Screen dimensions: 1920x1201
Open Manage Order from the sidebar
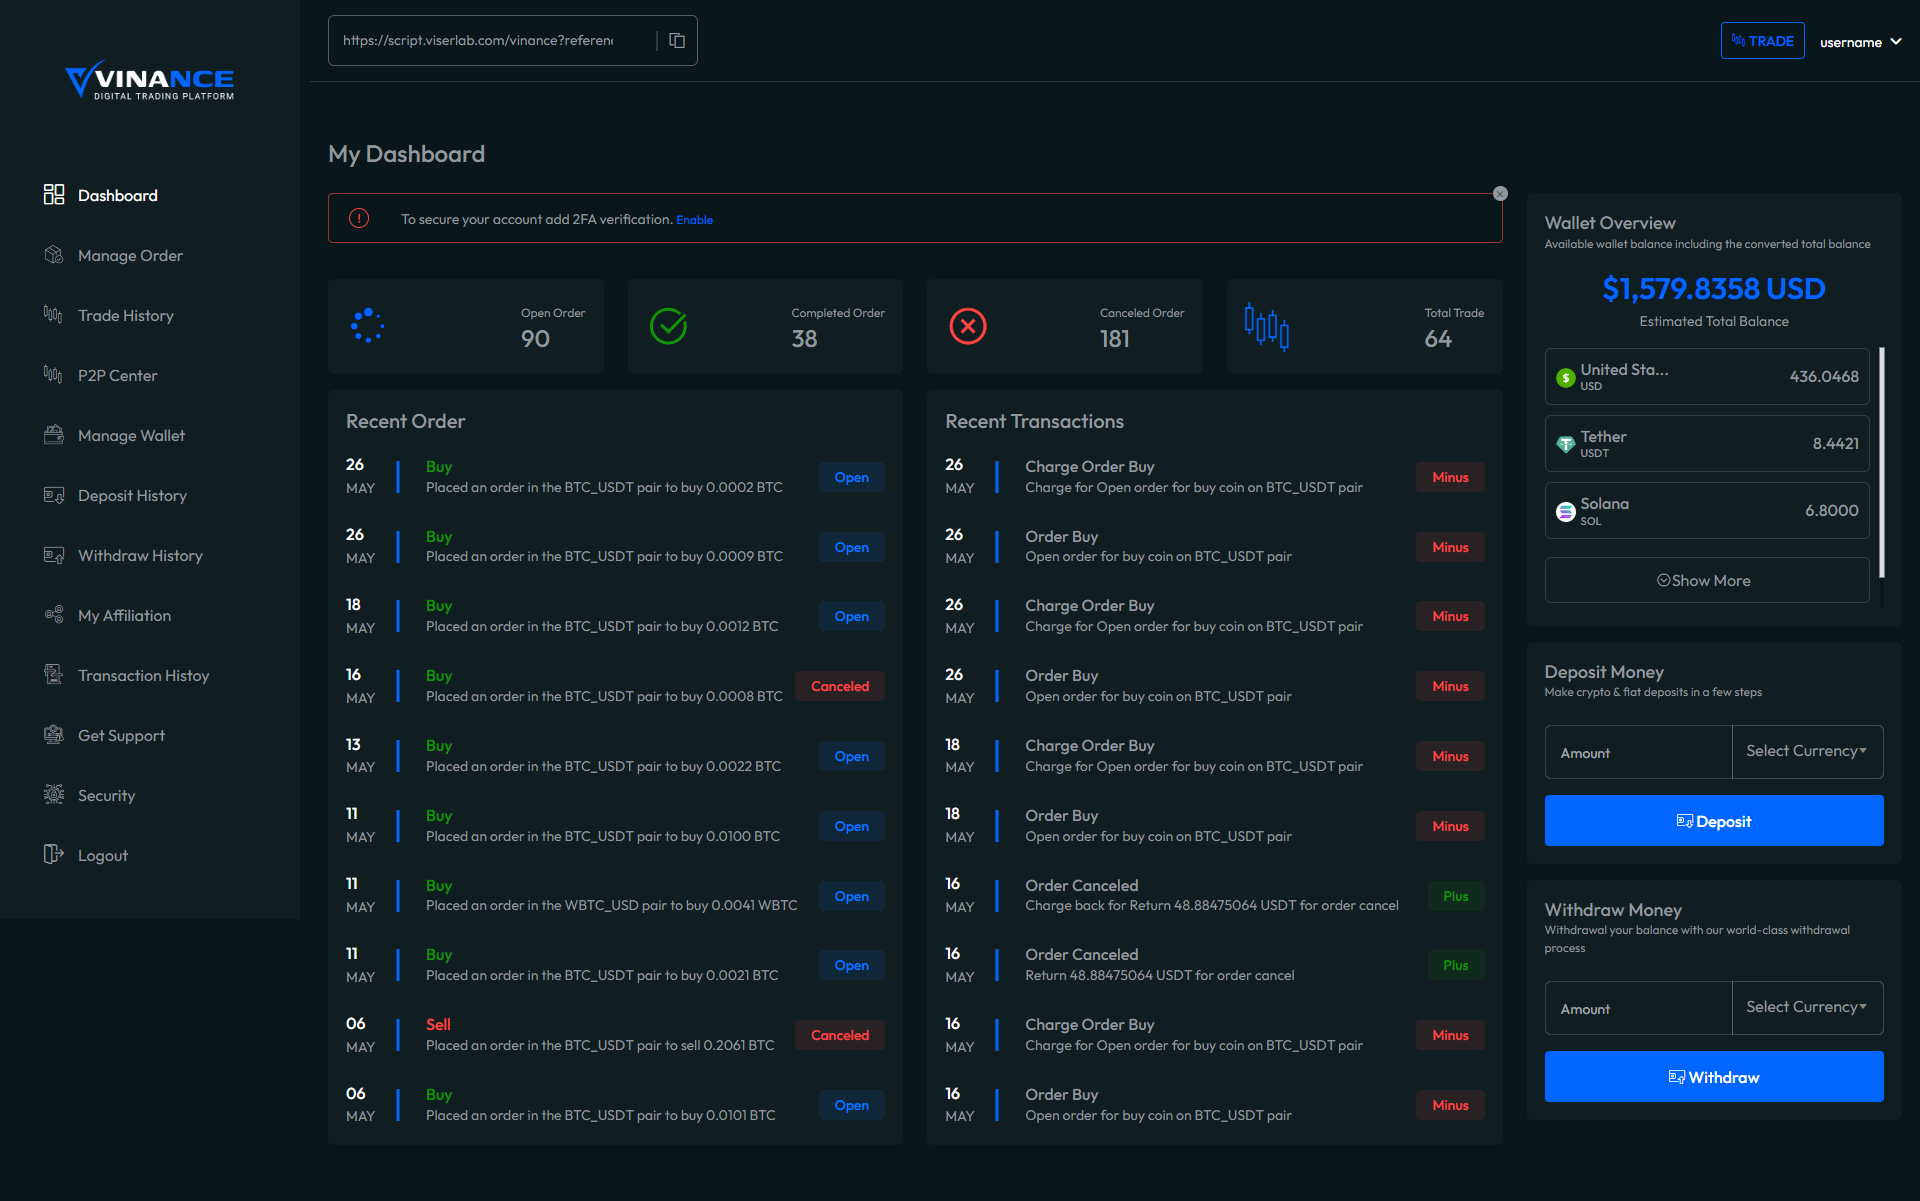click(x=130, y=256)
